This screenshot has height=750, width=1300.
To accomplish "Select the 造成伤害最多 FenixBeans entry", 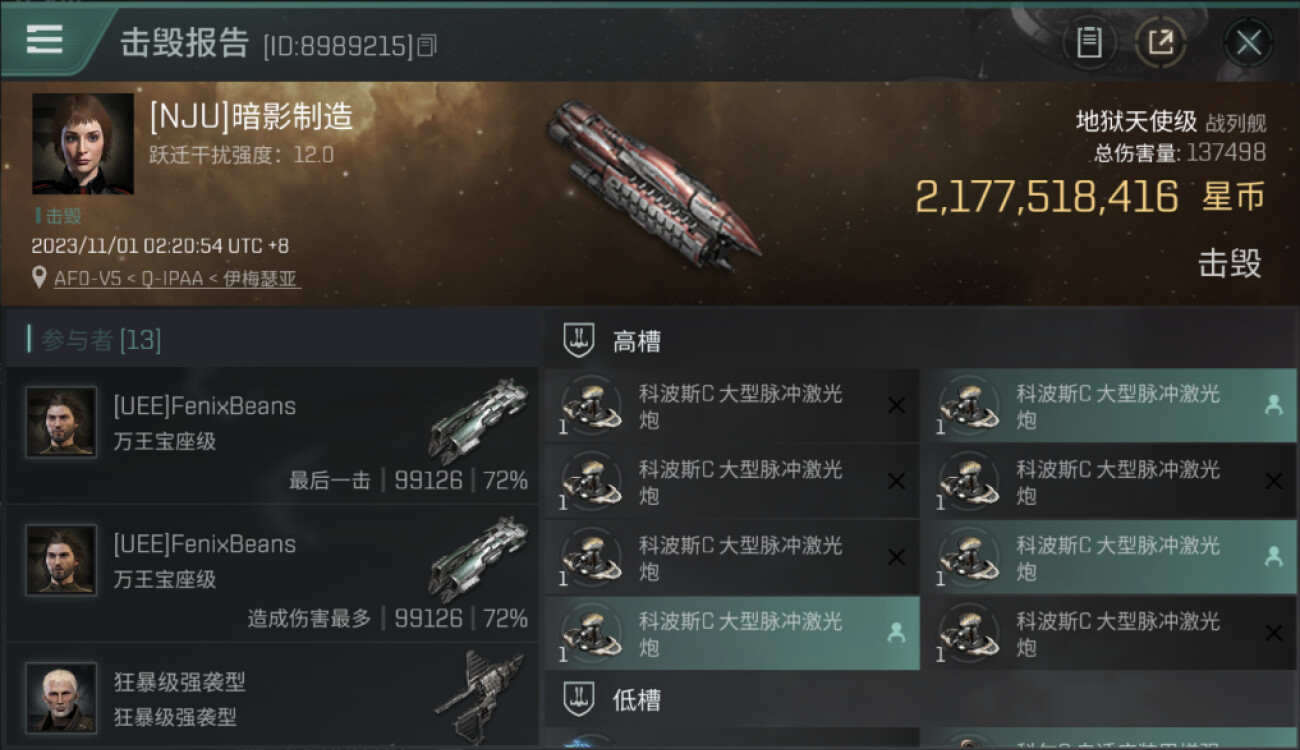I will click(272, 574).
